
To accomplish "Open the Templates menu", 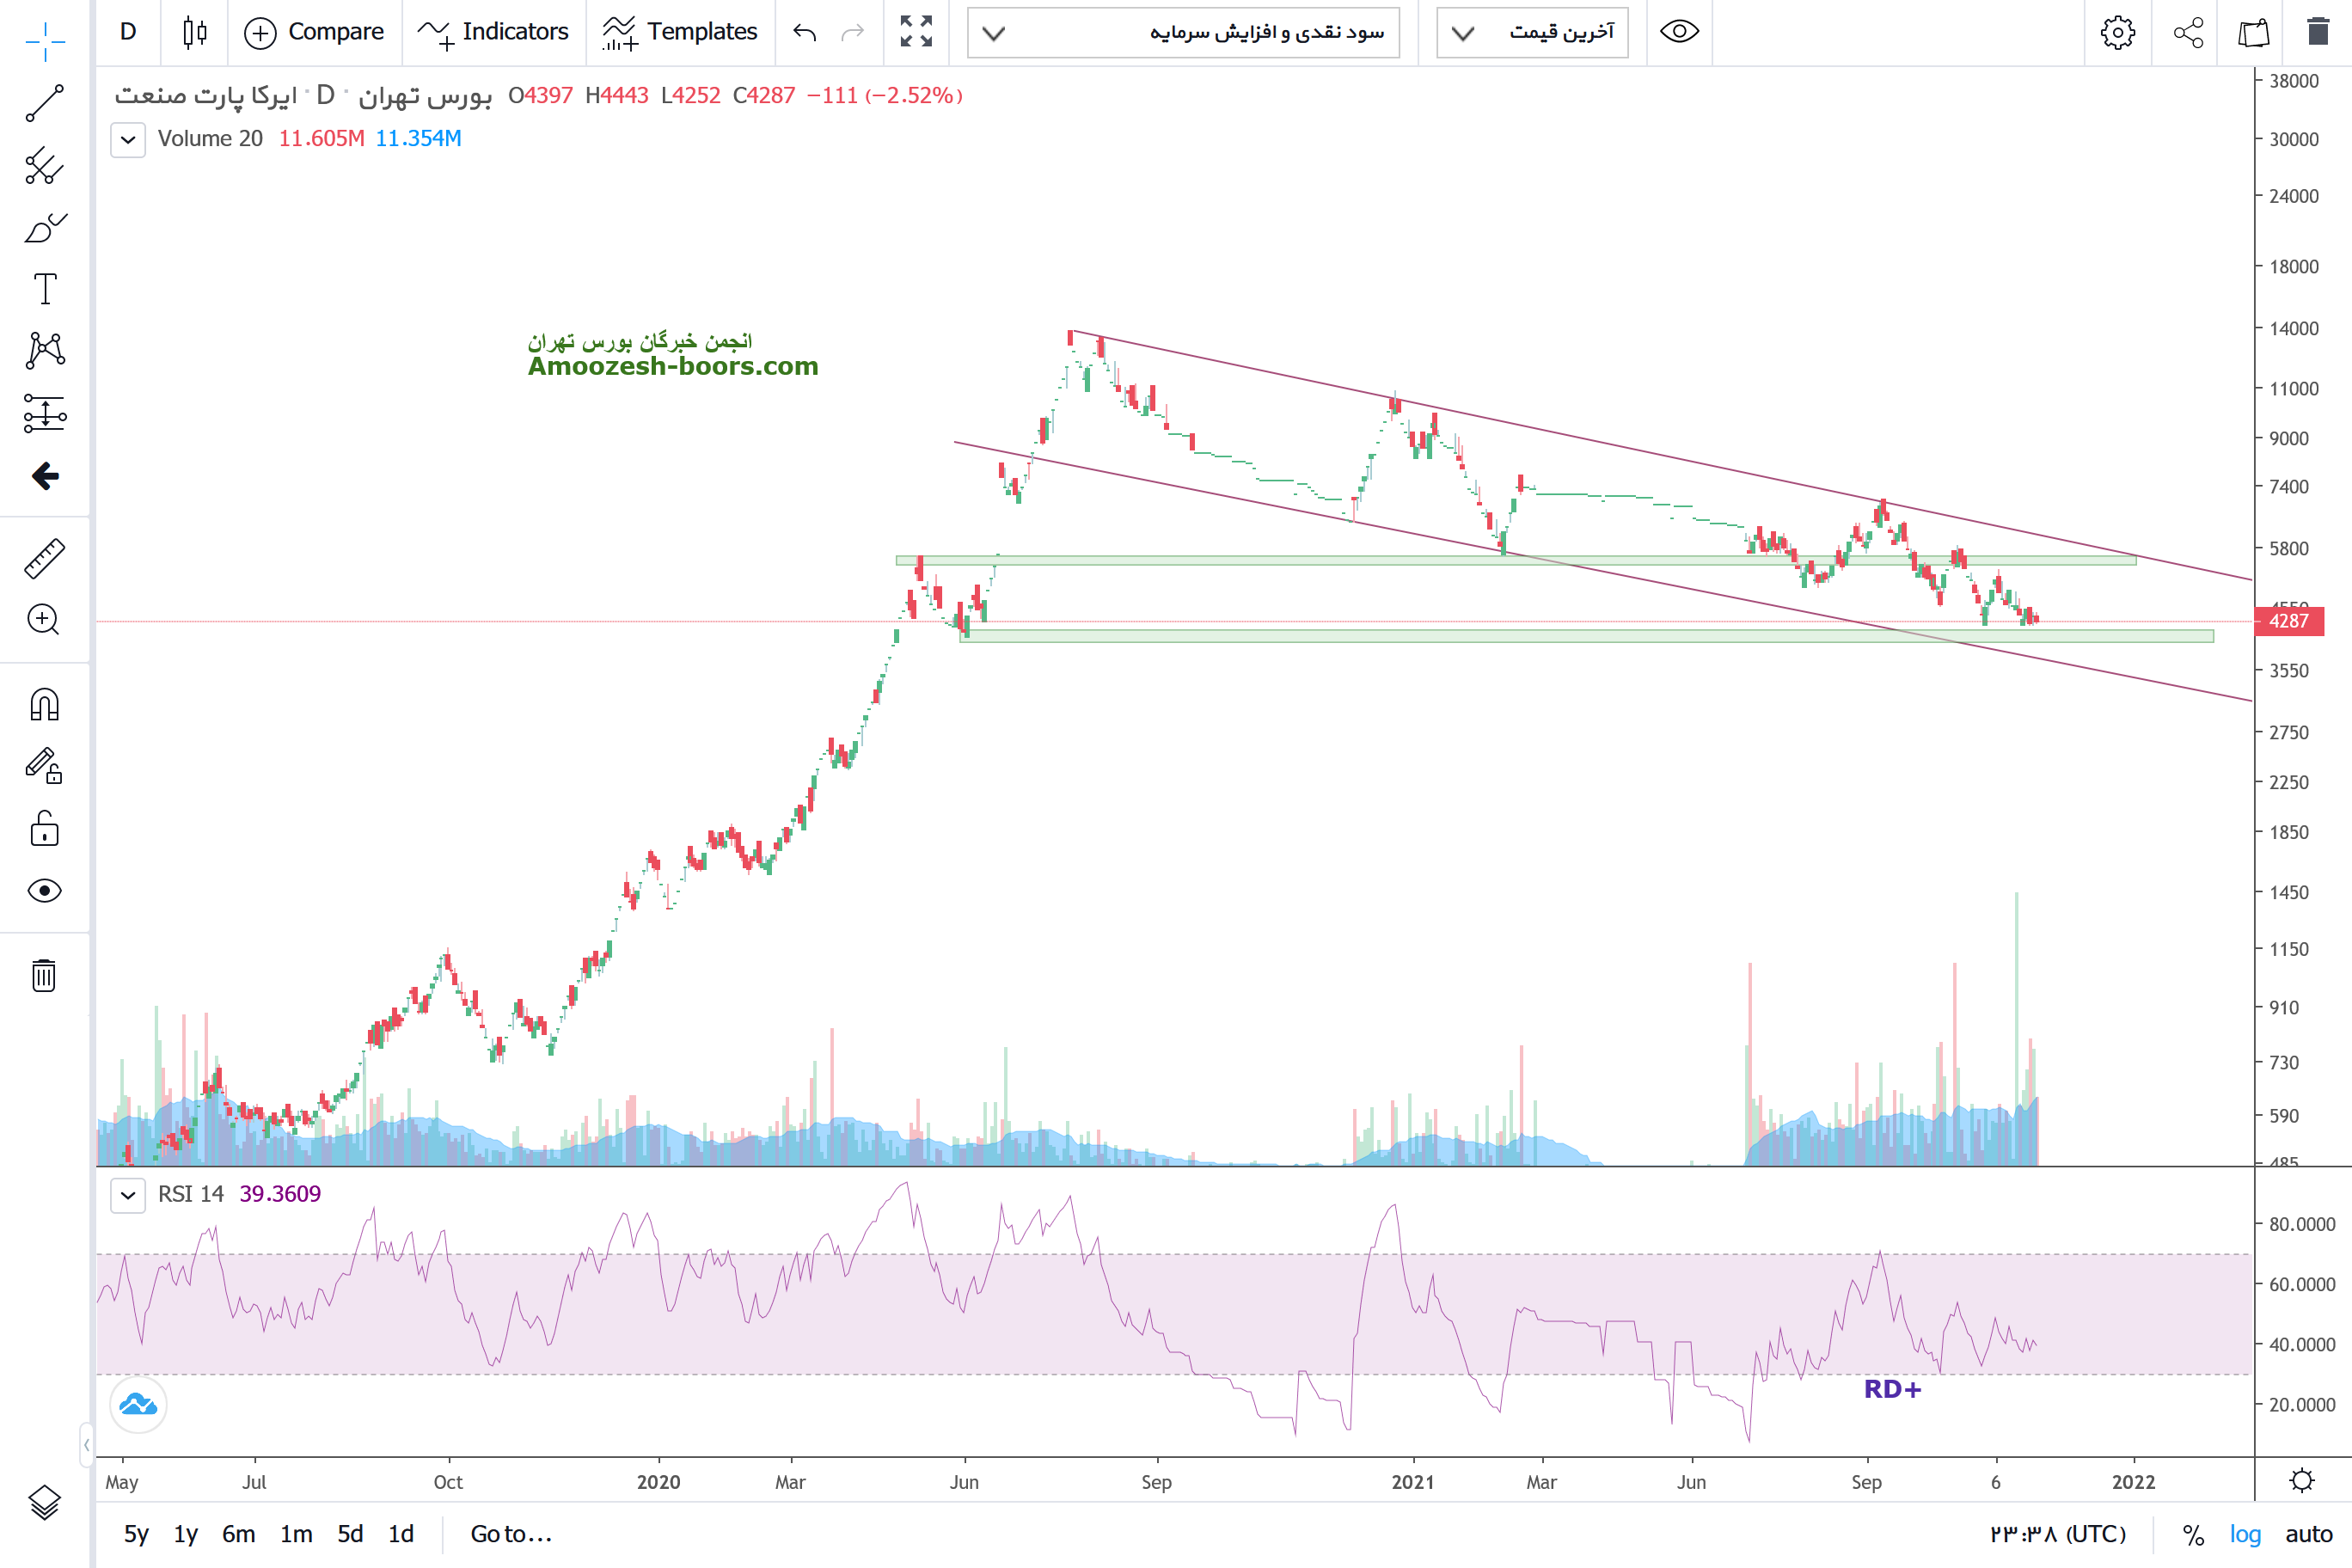I will [681, 32].
